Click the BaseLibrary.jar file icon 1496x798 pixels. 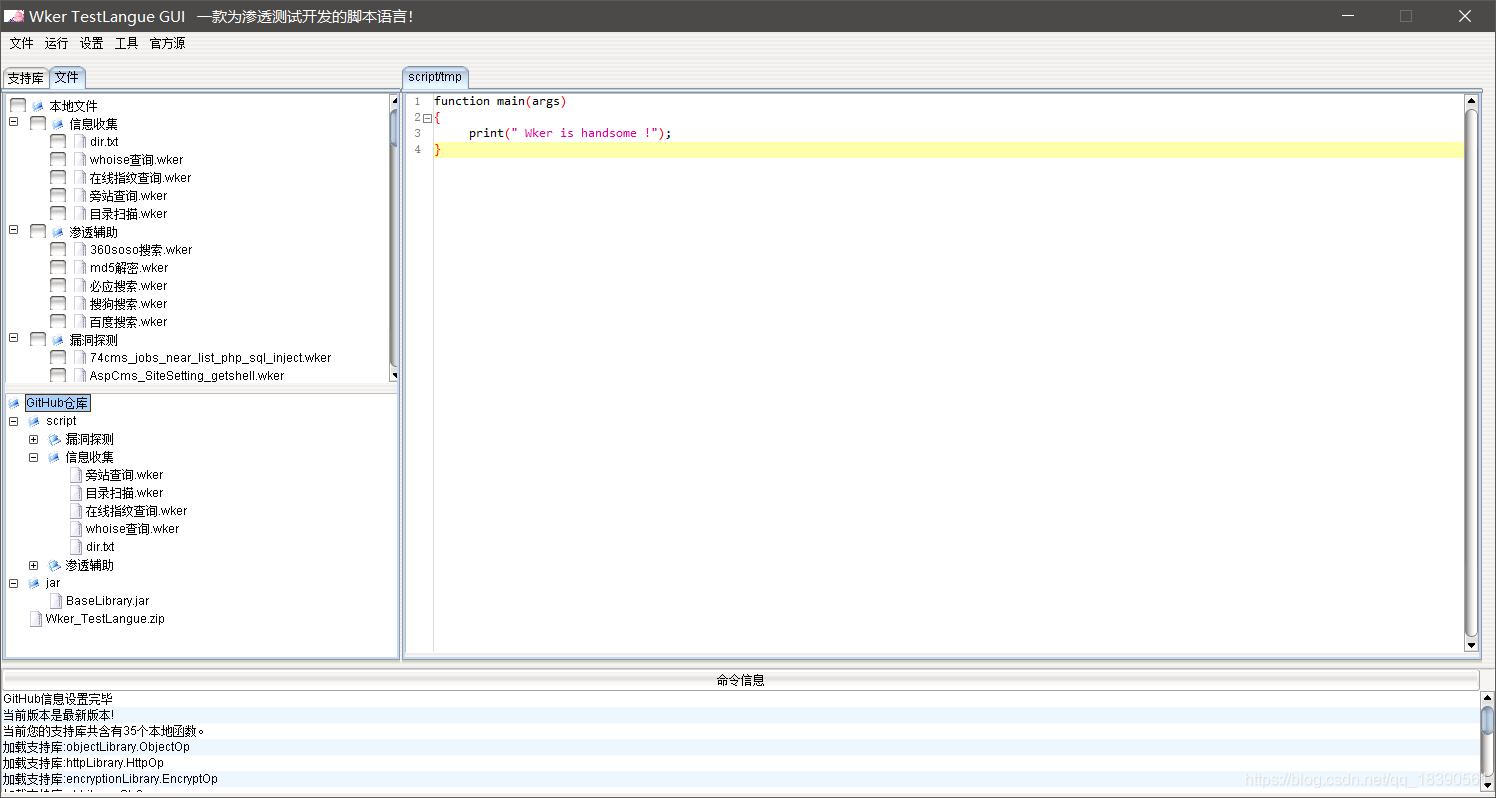56,601
